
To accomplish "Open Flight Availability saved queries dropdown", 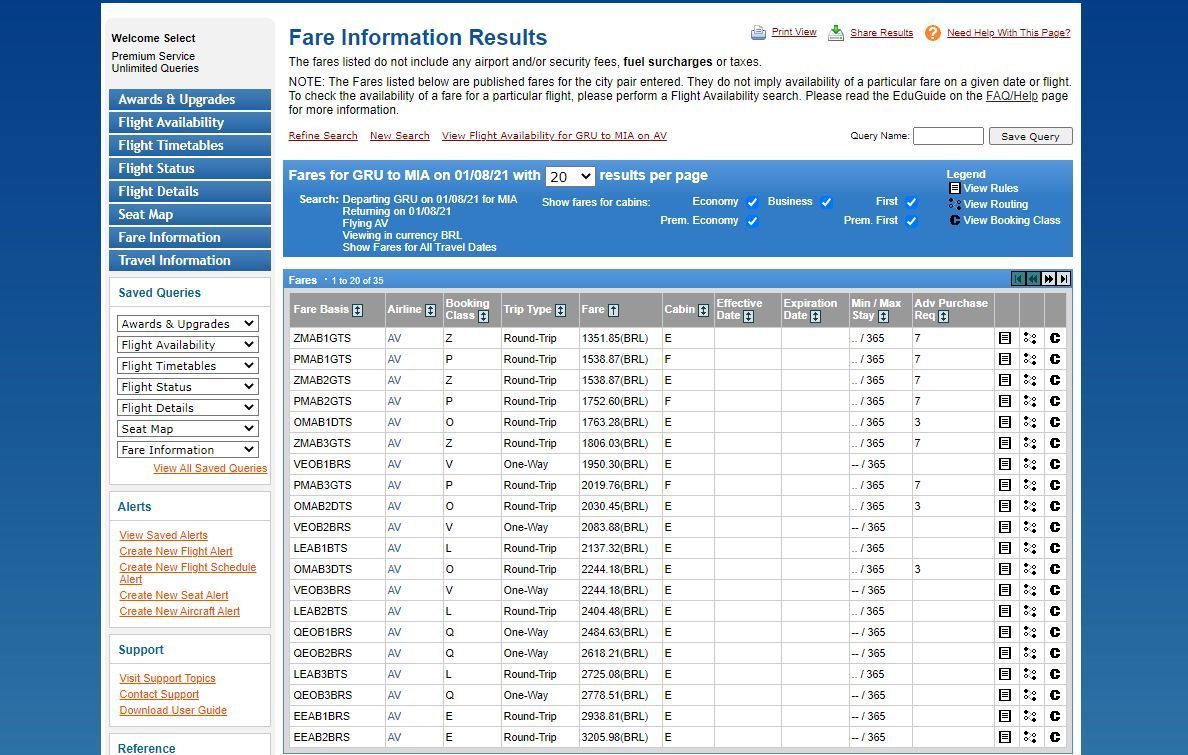I will click(x=188, y=345).
